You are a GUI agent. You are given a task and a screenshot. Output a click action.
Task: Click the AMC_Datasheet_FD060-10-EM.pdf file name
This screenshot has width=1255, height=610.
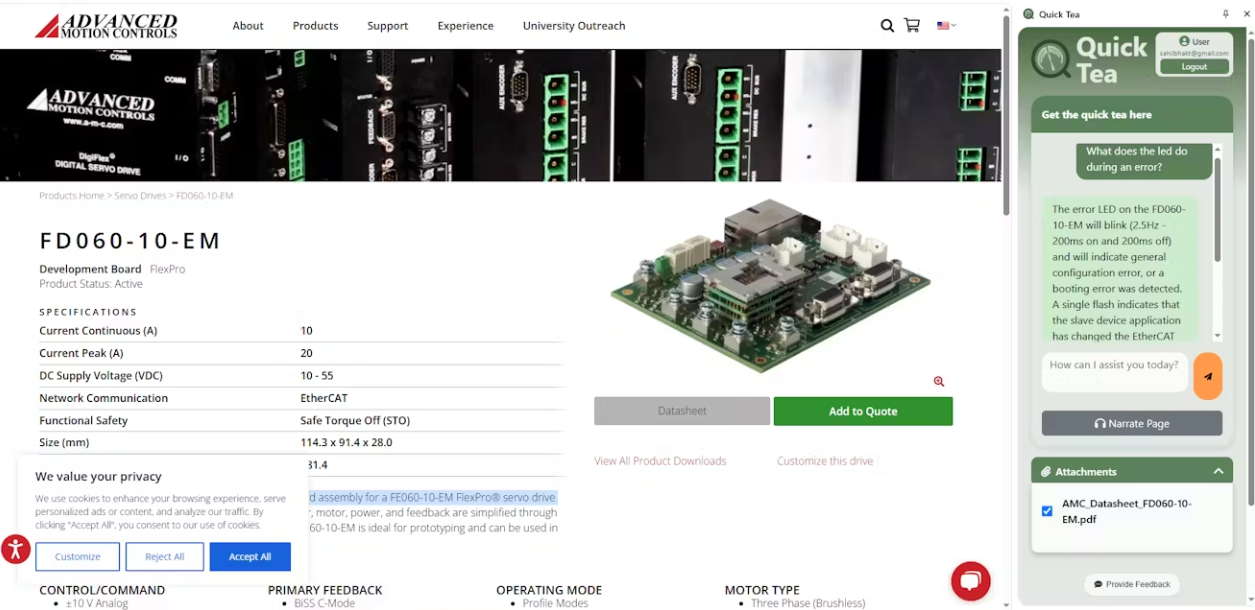point(1127,511)
